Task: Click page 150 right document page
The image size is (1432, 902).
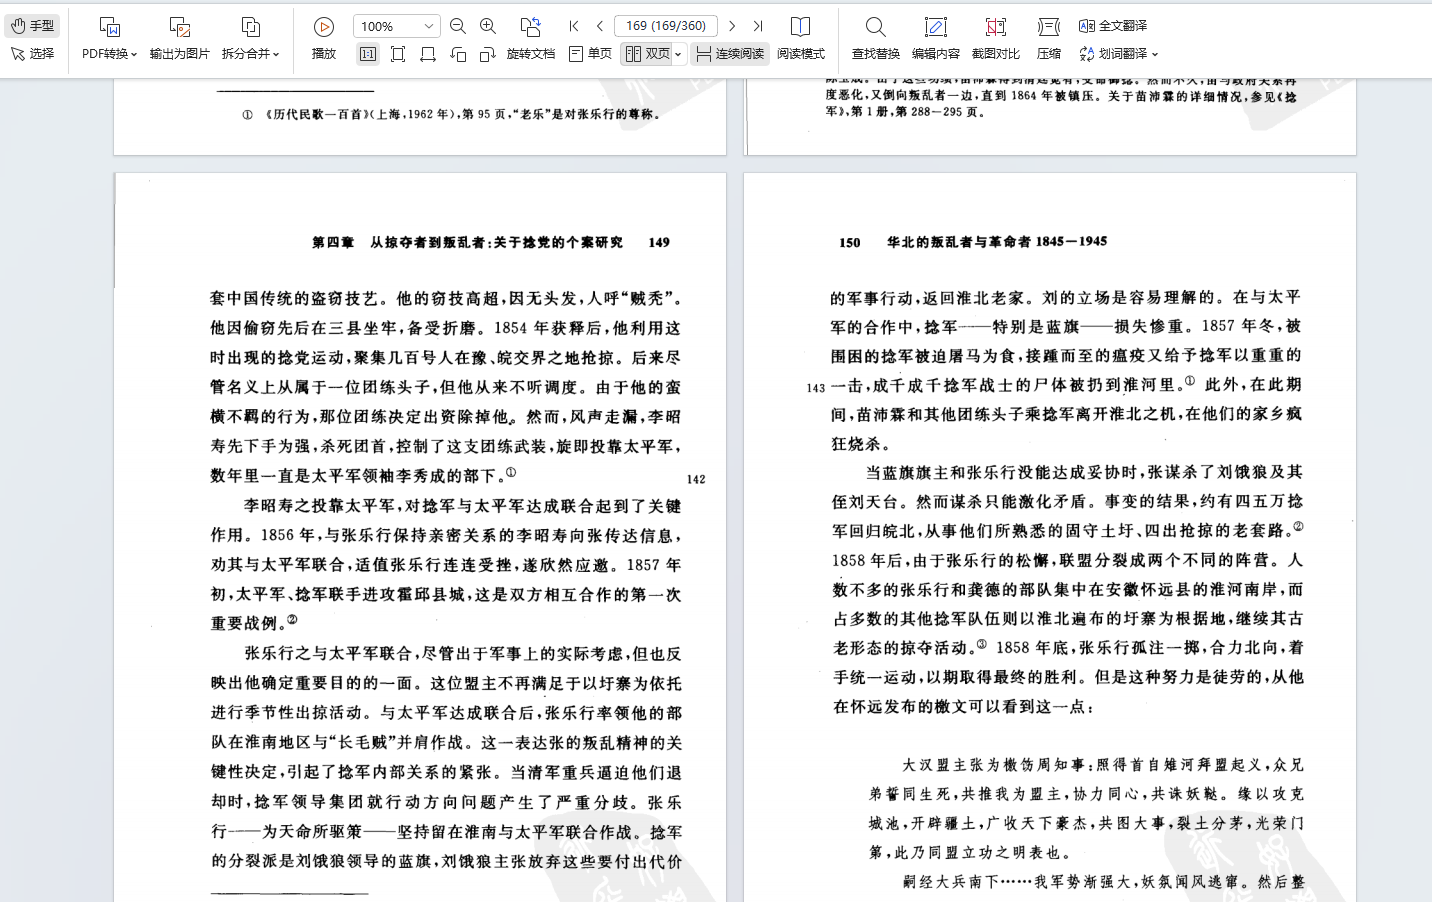Action: coord(1050,537)
